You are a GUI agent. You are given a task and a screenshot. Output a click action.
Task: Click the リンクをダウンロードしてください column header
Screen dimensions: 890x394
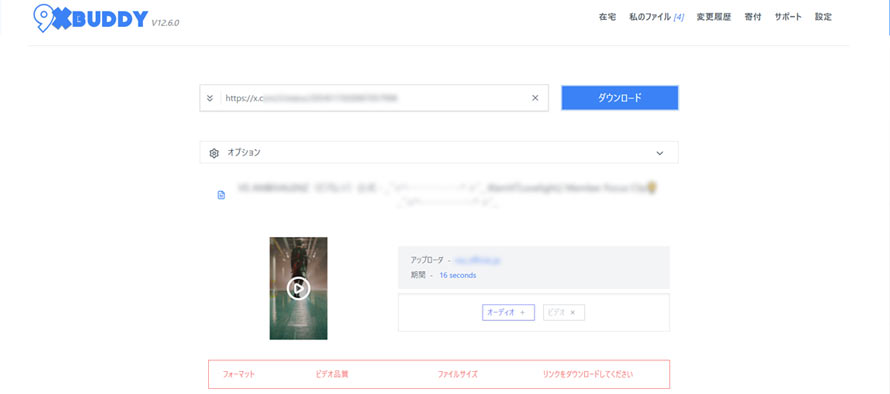tap(587, 374)
